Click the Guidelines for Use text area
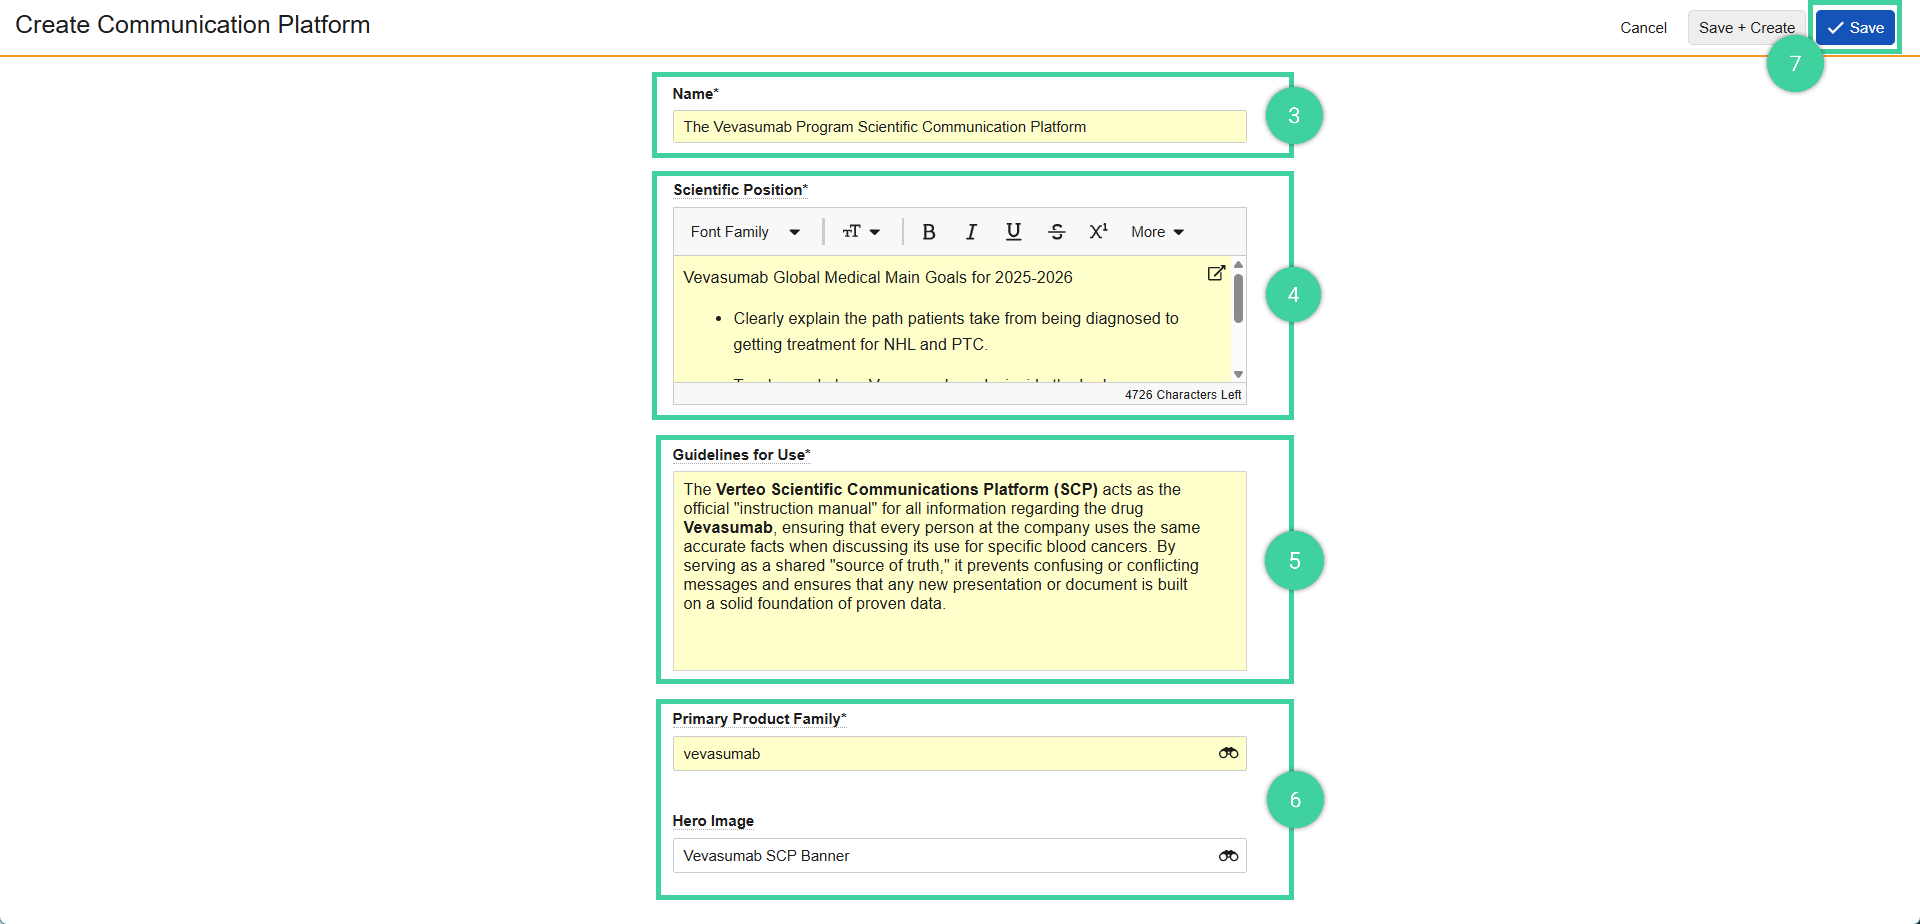1920x924 pixels. click(958, 570)
